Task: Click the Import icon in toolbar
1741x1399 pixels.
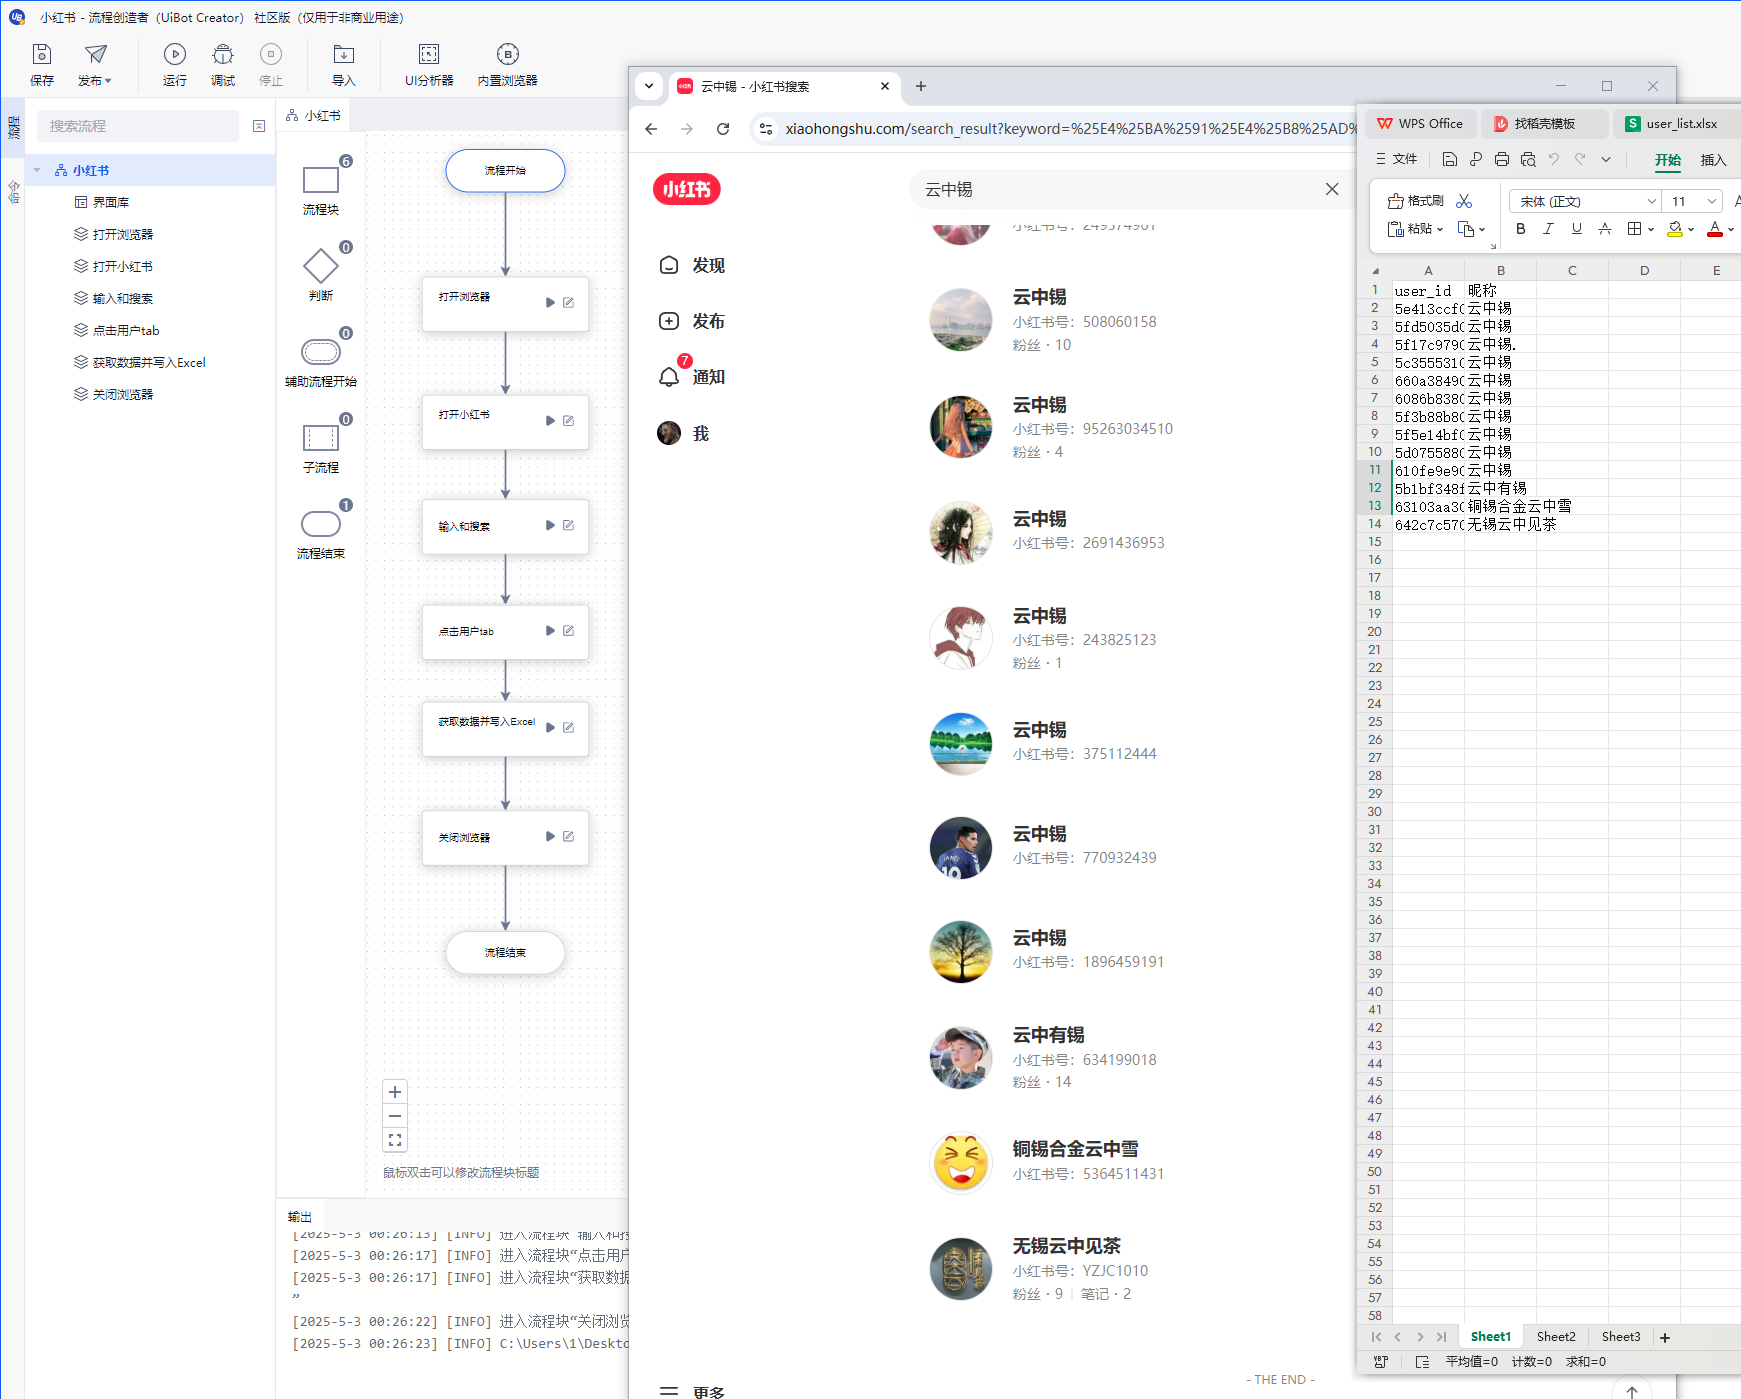Action: (343, 56)
